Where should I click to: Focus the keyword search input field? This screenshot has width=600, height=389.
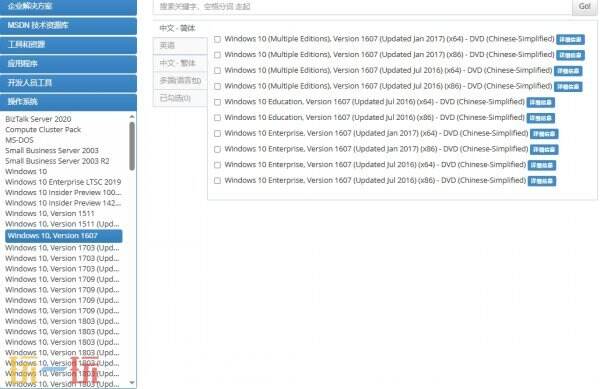pyautogui.click(x=362, y=7)
